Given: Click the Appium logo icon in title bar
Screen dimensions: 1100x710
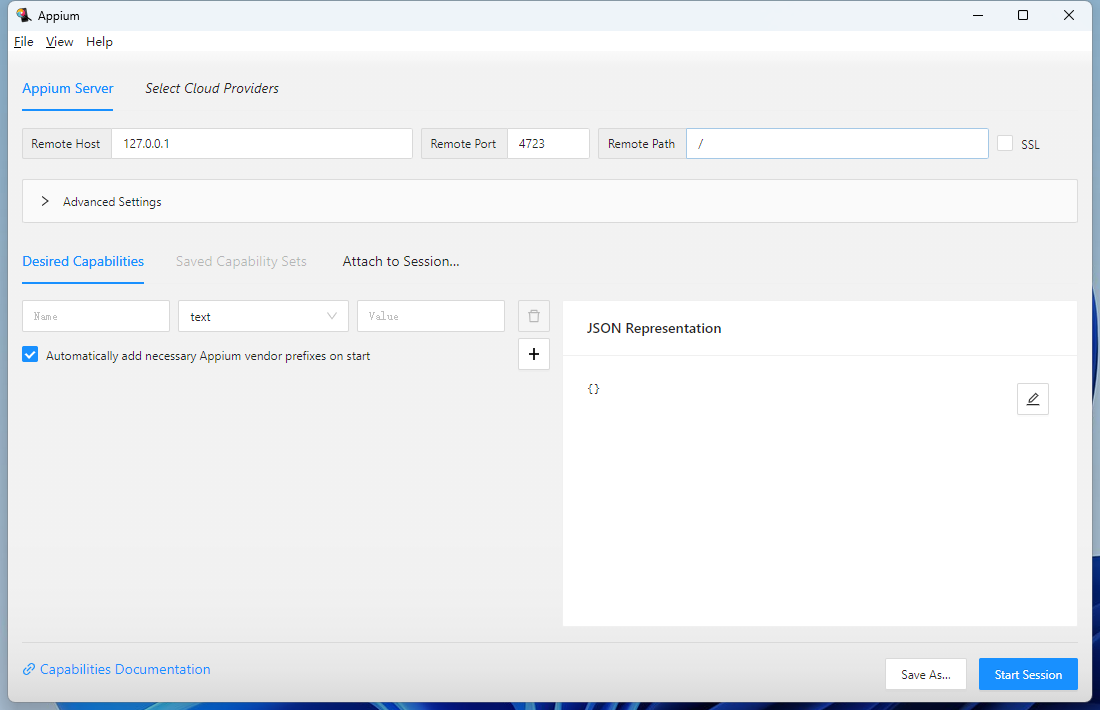Looking at the screenshot, I should click(24, 15).
